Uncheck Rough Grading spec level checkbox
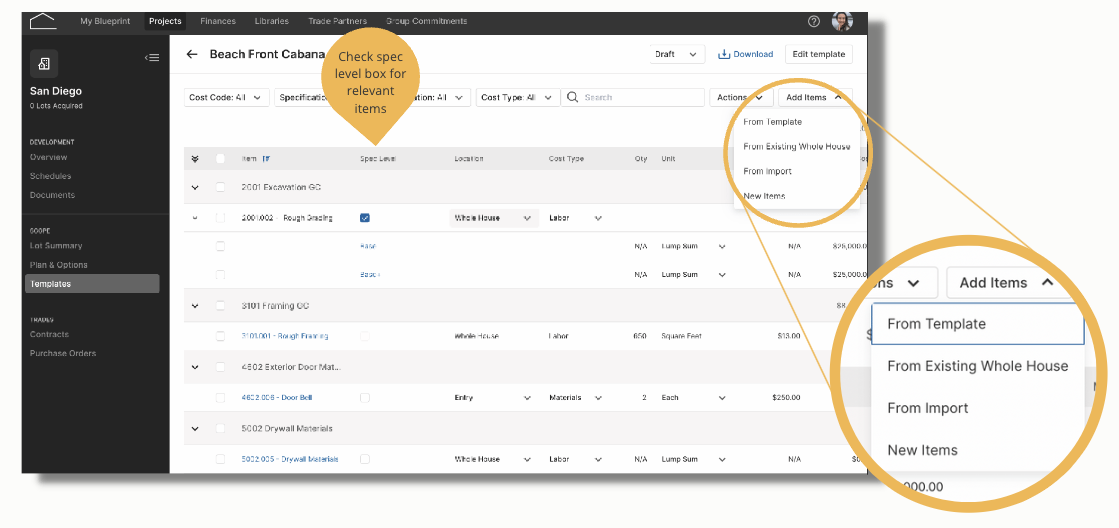1119x528 pixels. point(365,218)
